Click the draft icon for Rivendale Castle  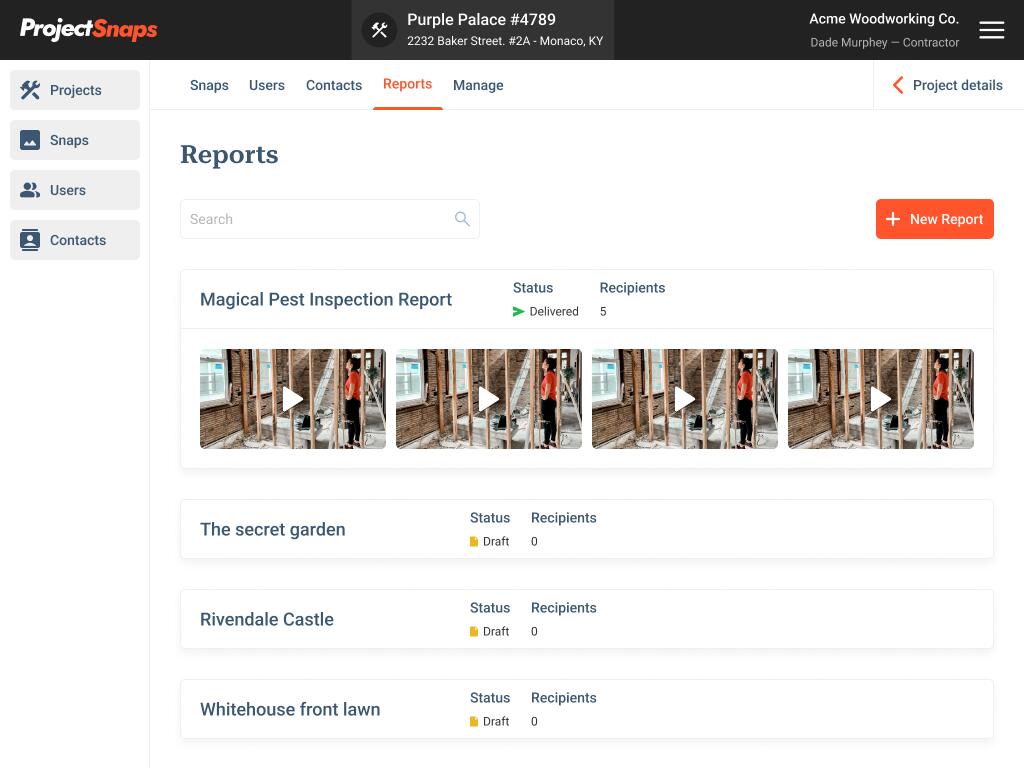[474, 632]
